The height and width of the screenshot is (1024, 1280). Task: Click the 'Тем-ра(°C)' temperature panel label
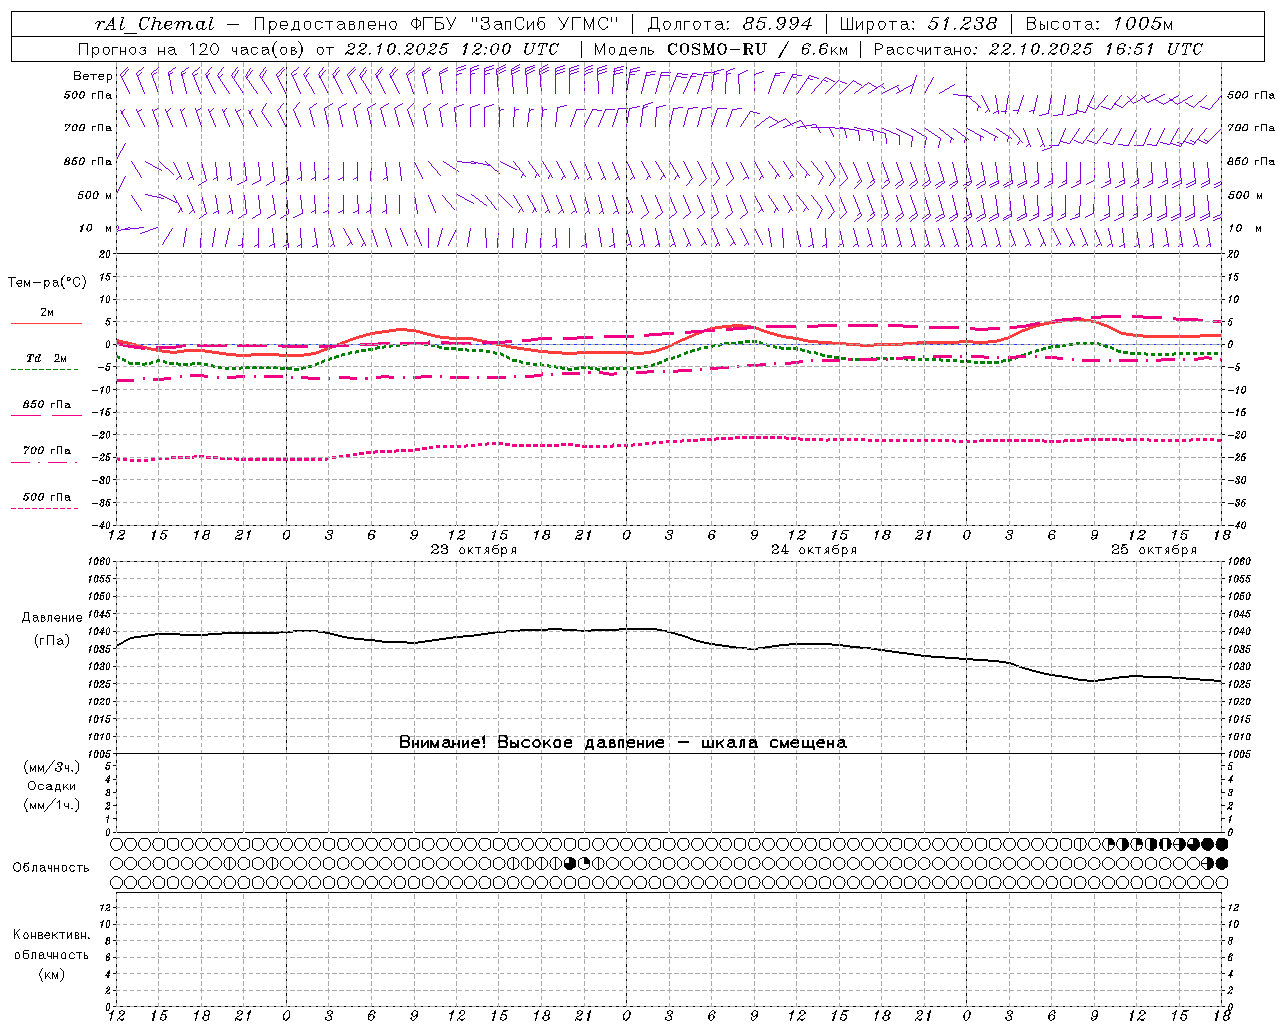click(47, 282)
